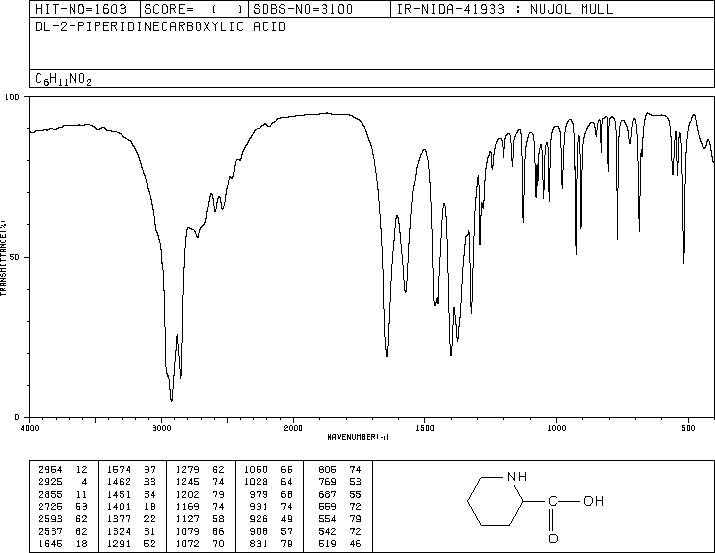Select the 1462 peak table entry
This screenshot has height=553, width=715.
(x=132, y=481)
